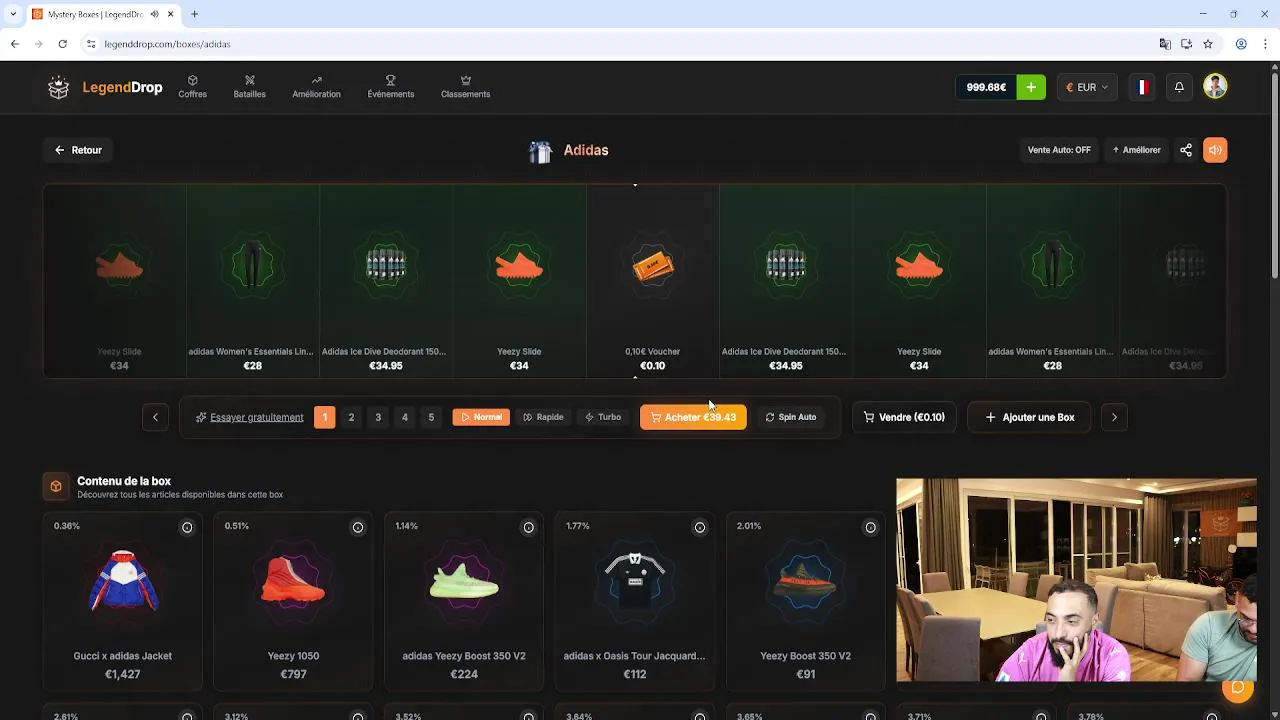The image size is (1280, 720).
Task: Click the Retour back button
Action: [78, 150]
